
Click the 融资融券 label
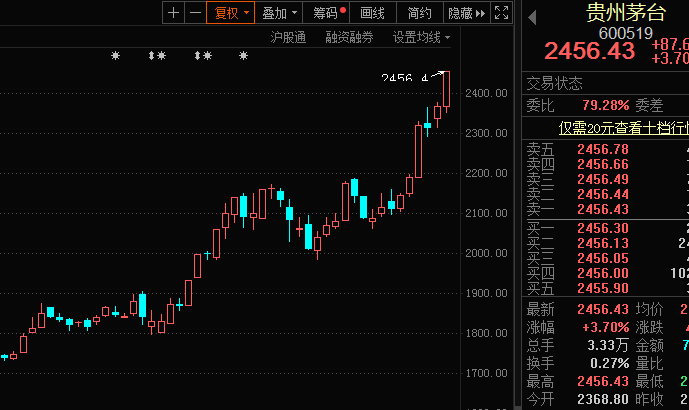[349, 37]
